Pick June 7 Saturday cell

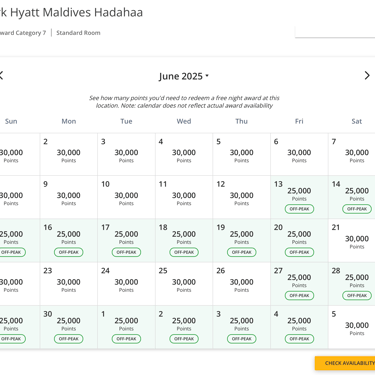352,154
